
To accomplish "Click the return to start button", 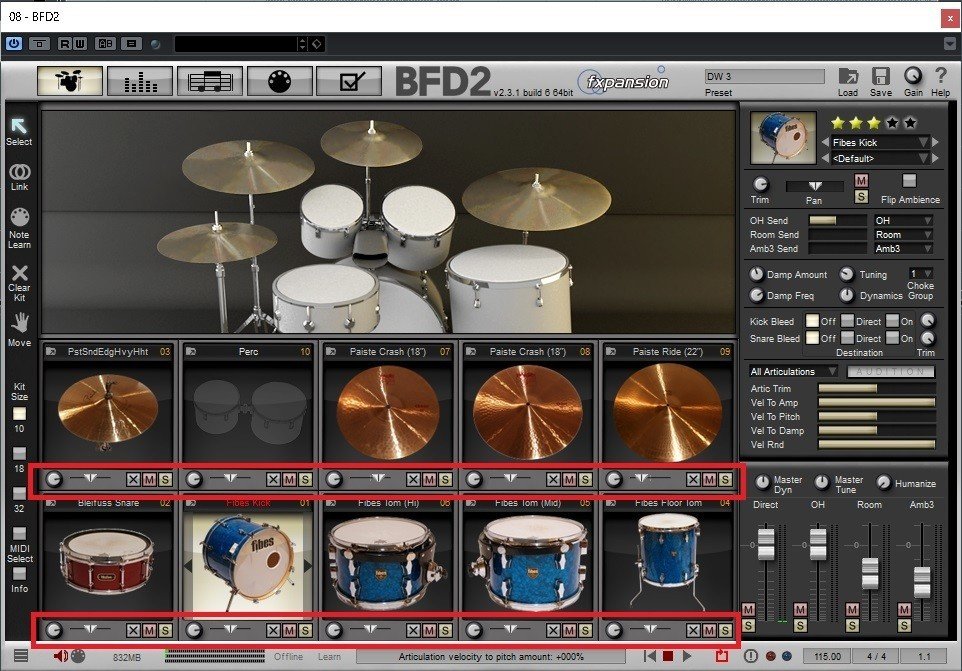I will (650, 656).
